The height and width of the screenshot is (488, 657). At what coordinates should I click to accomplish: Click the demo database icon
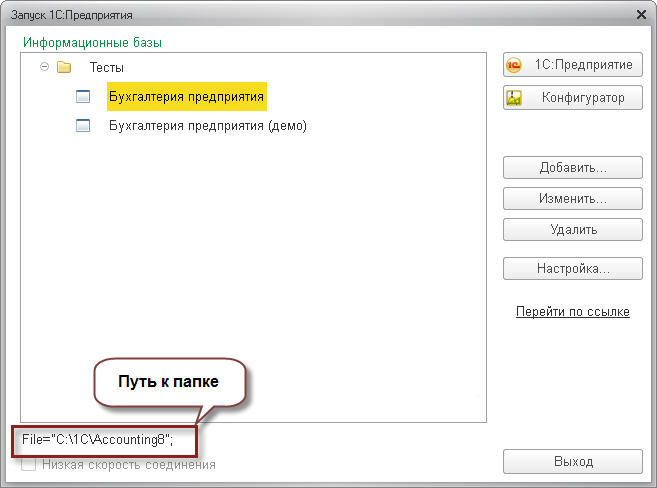(84, 126)
